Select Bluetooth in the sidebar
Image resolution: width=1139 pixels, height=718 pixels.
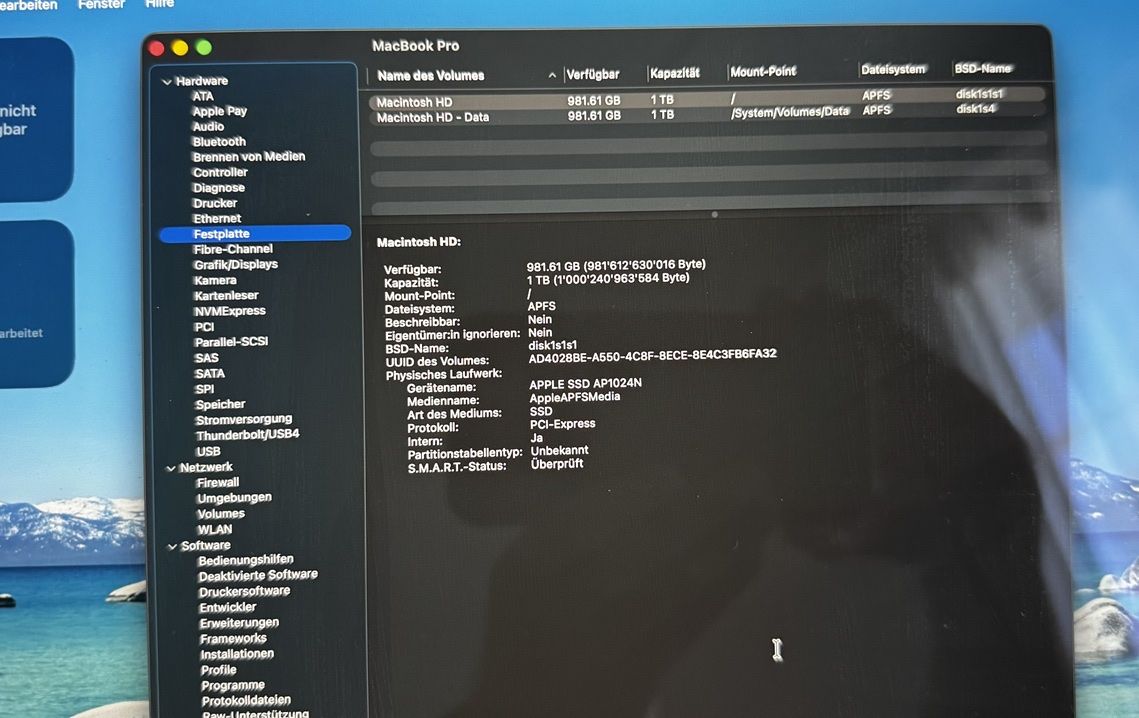(x=219, y=142)
